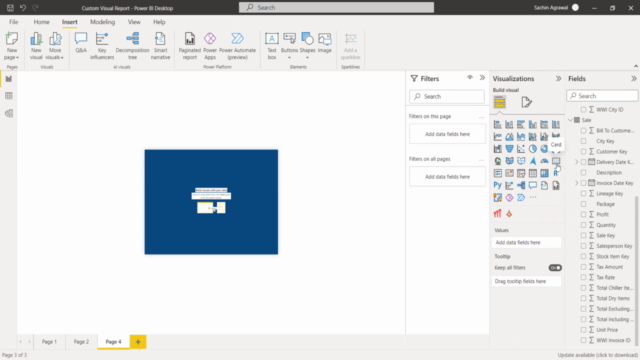The width and height of the screenshot is (640, 360).
Task: Insert an Image from the ribbon
Action: [x=324, y=43]
